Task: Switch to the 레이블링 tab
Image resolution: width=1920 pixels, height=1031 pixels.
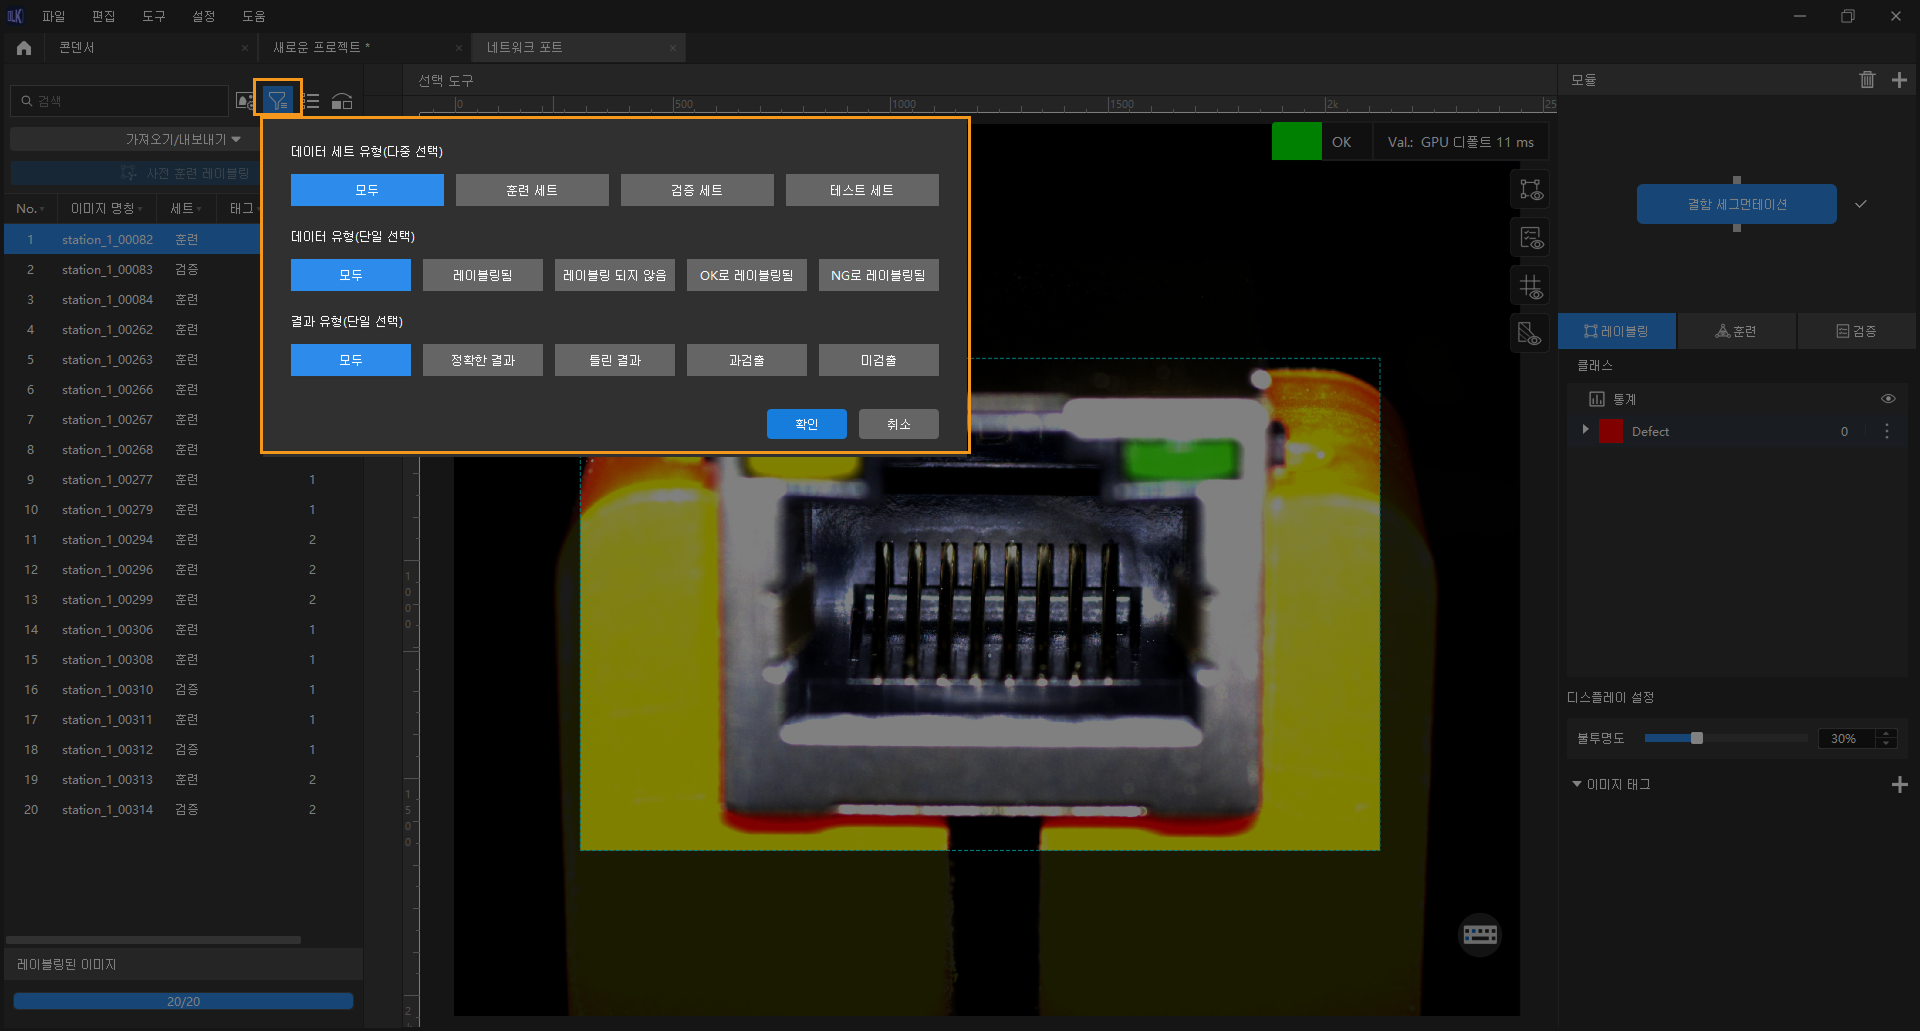Action: point(1617,331)
